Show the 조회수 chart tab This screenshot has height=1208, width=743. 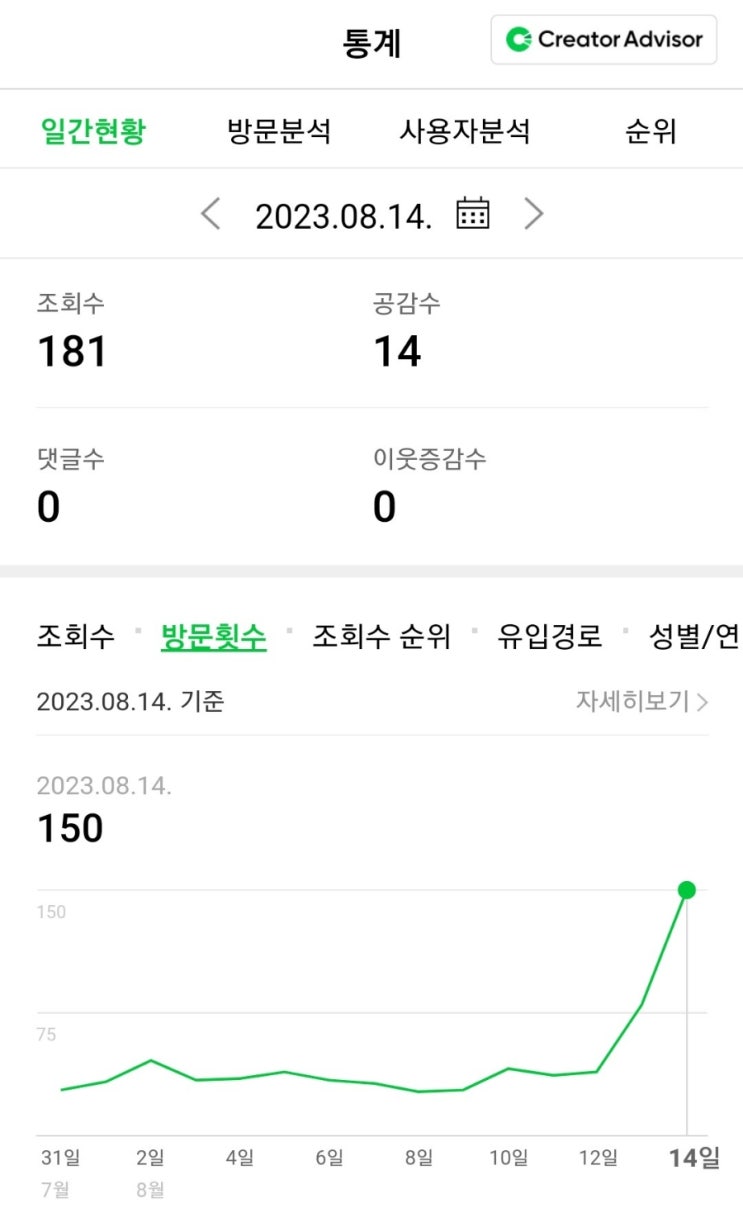(x=76, y=637)
